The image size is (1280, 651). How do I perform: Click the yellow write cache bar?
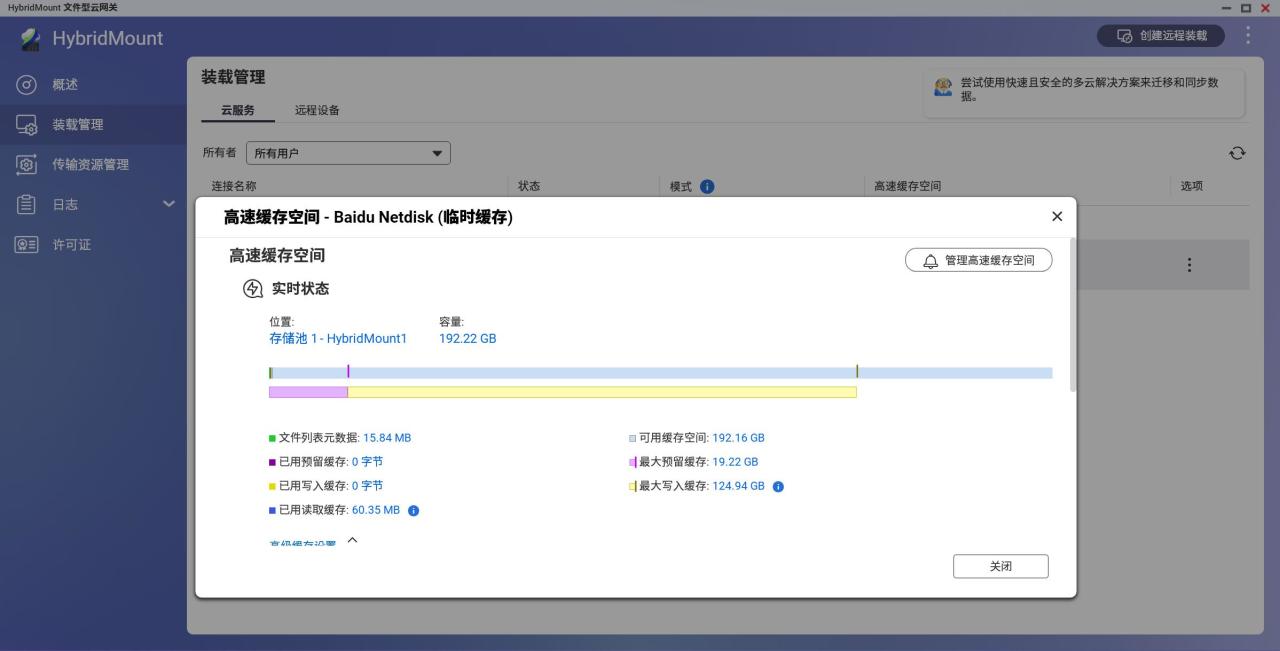602,392
